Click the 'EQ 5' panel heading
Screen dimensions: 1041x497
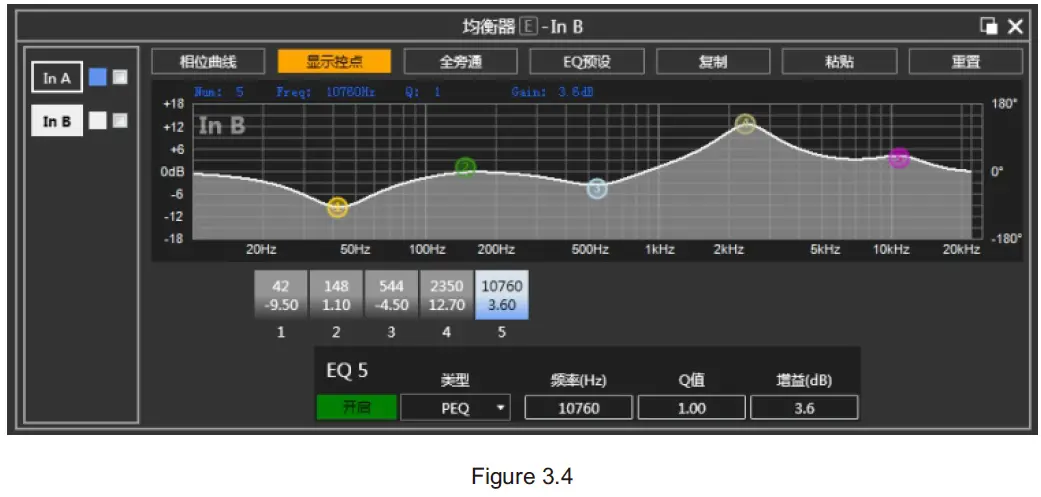(347, 371)
